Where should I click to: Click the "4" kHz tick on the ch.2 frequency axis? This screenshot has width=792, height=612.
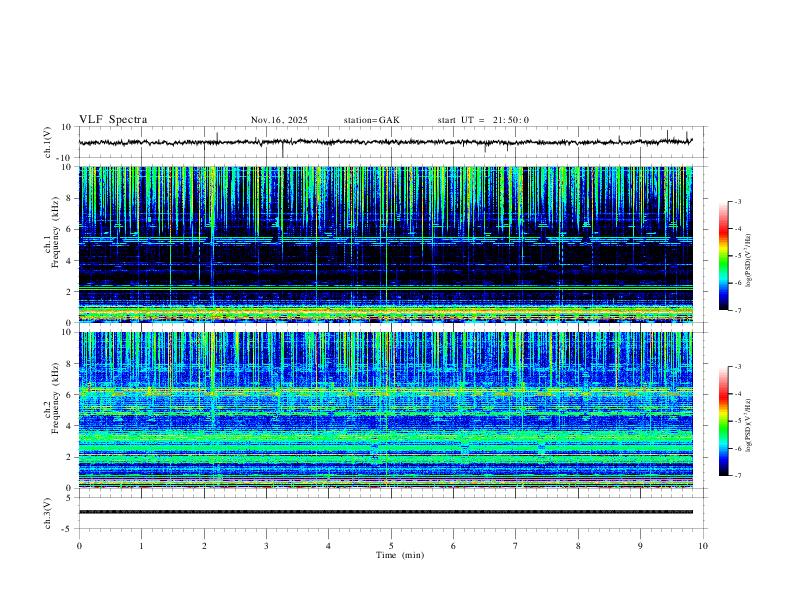[x=69, y=426]
